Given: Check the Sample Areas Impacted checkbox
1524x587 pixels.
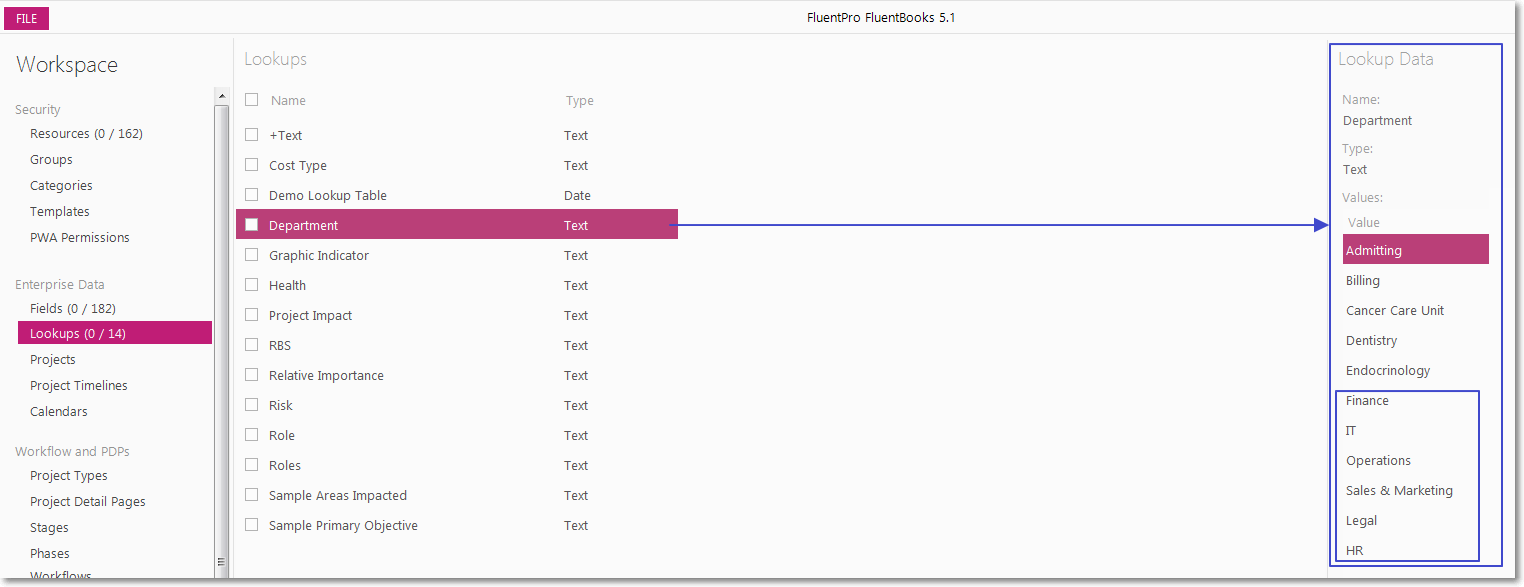Looking at the screenshot, I should 252,495.
